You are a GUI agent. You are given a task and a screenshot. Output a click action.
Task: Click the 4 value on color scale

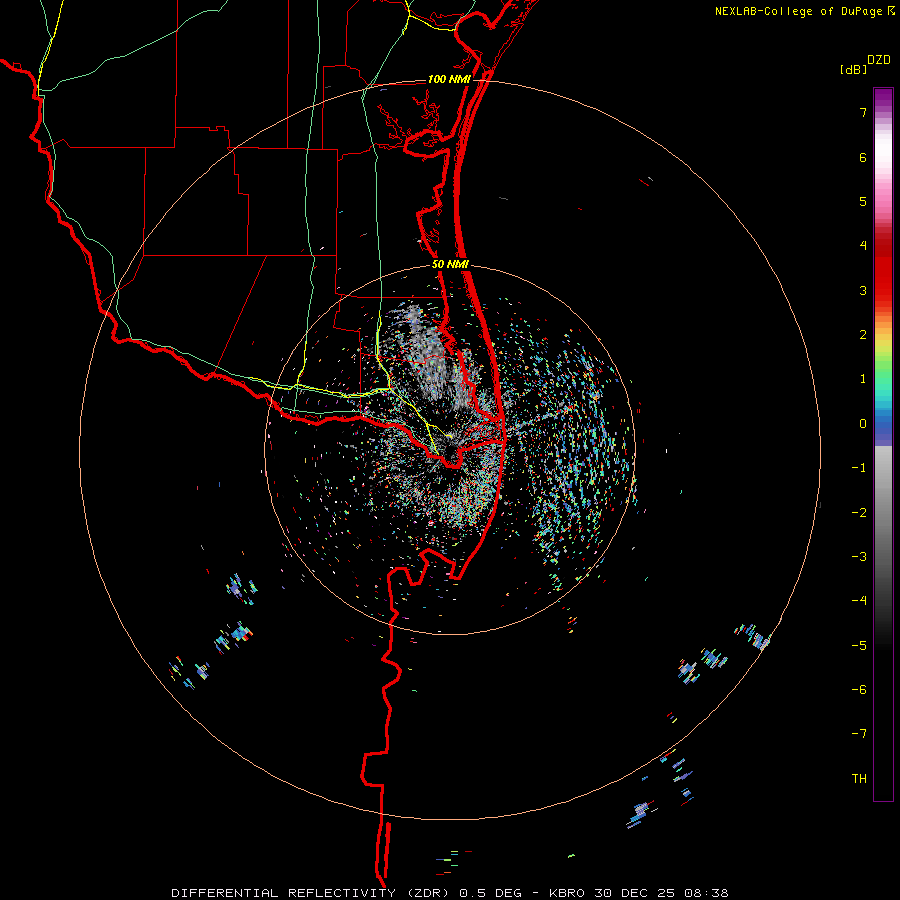coord(863,246)
